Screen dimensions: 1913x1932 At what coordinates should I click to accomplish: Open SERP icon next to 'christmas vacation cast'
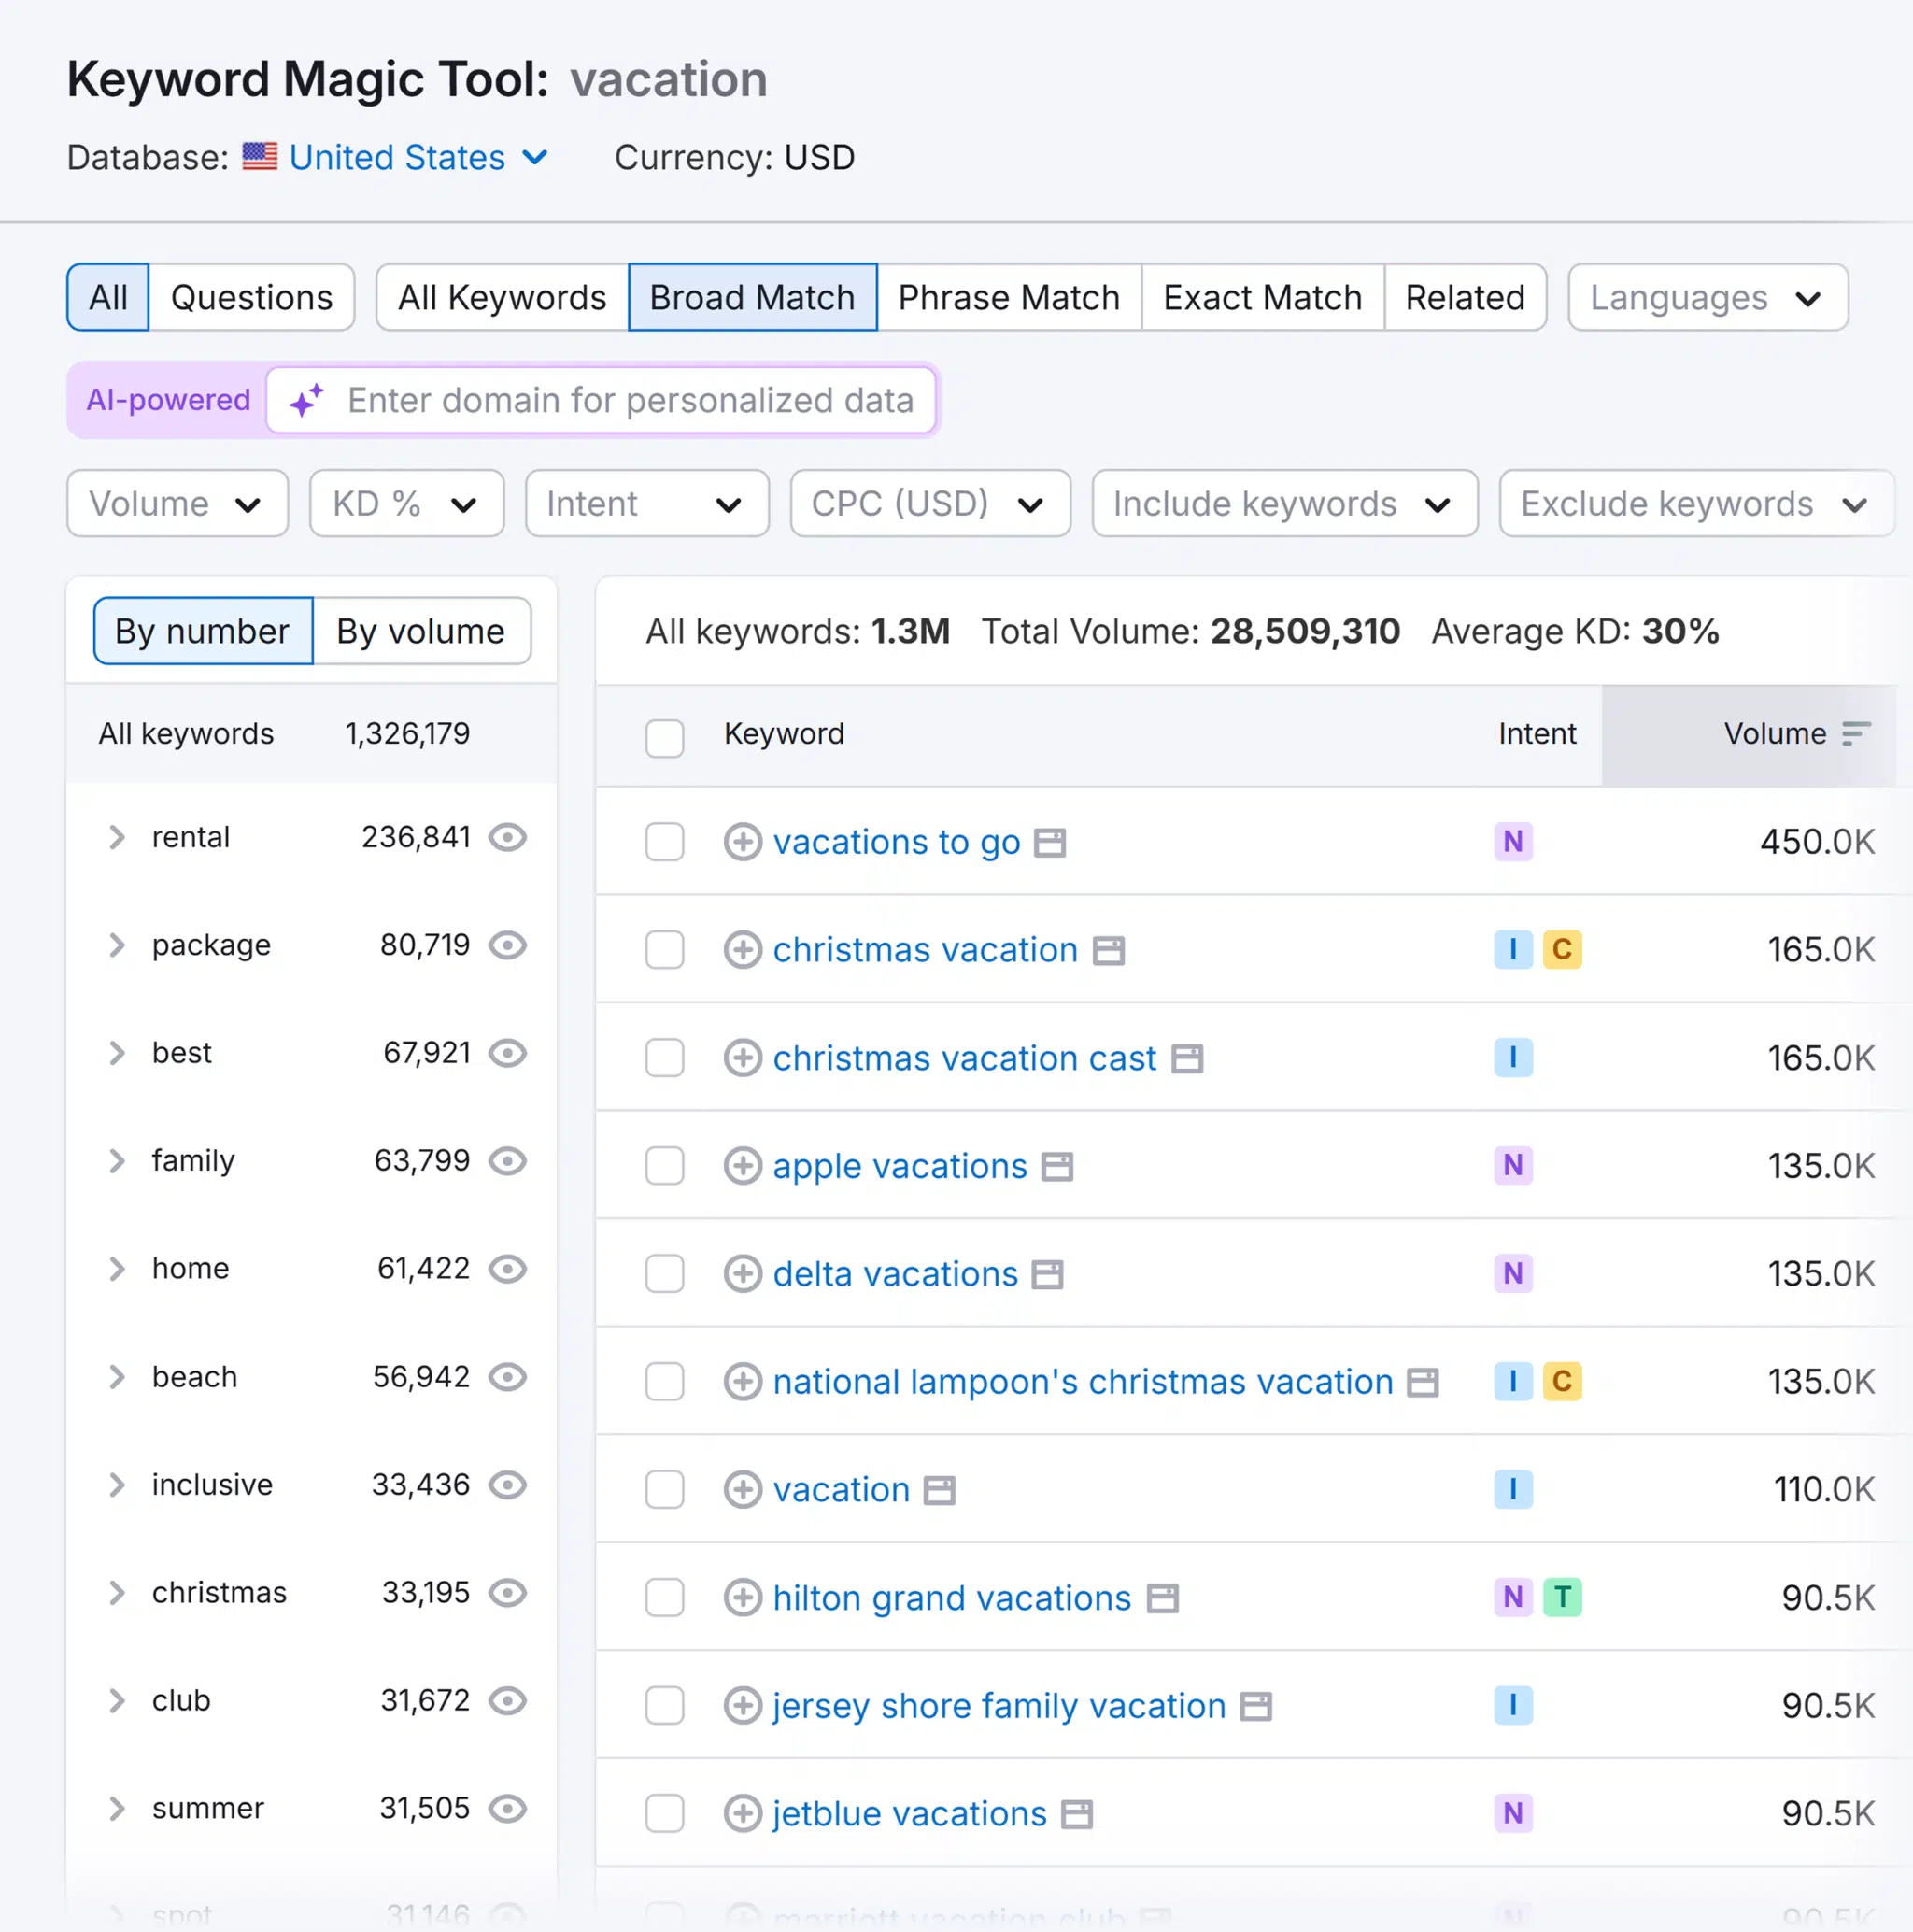pos(1187,1059)
